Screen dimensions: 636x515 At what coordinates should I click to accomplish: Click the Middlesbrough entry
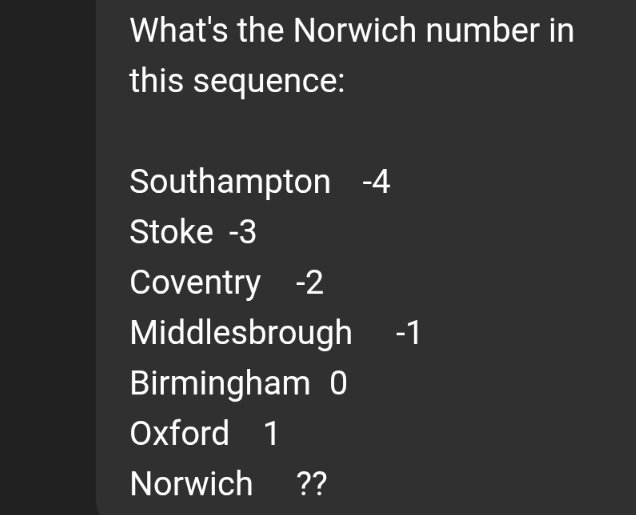tap(241, 334)
